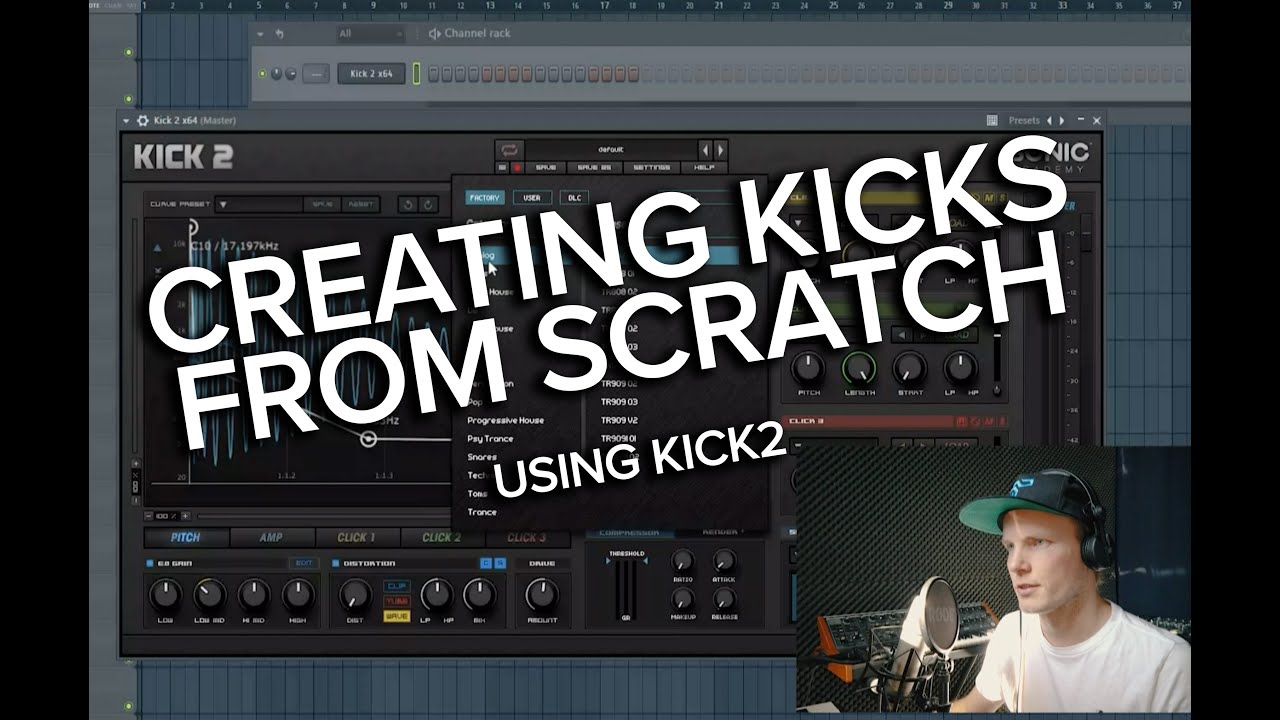
Task: Undo the curve edit
Action: tap(407, 204)
